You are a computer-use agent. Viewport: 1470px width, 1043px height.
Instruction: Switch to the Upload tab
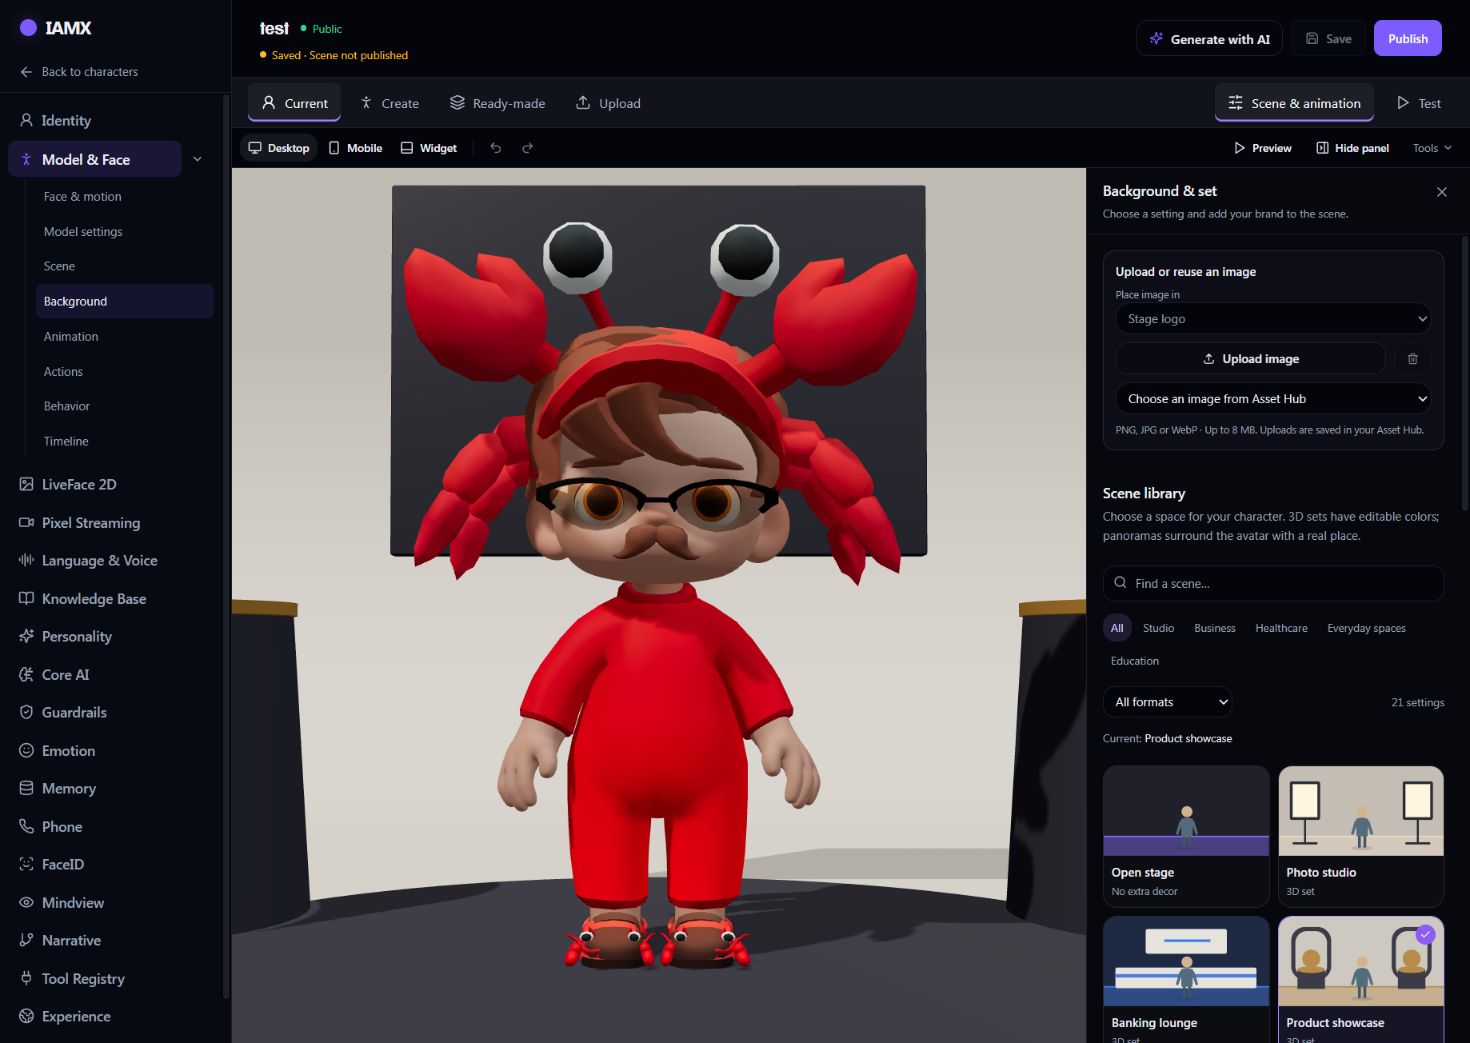608,103
